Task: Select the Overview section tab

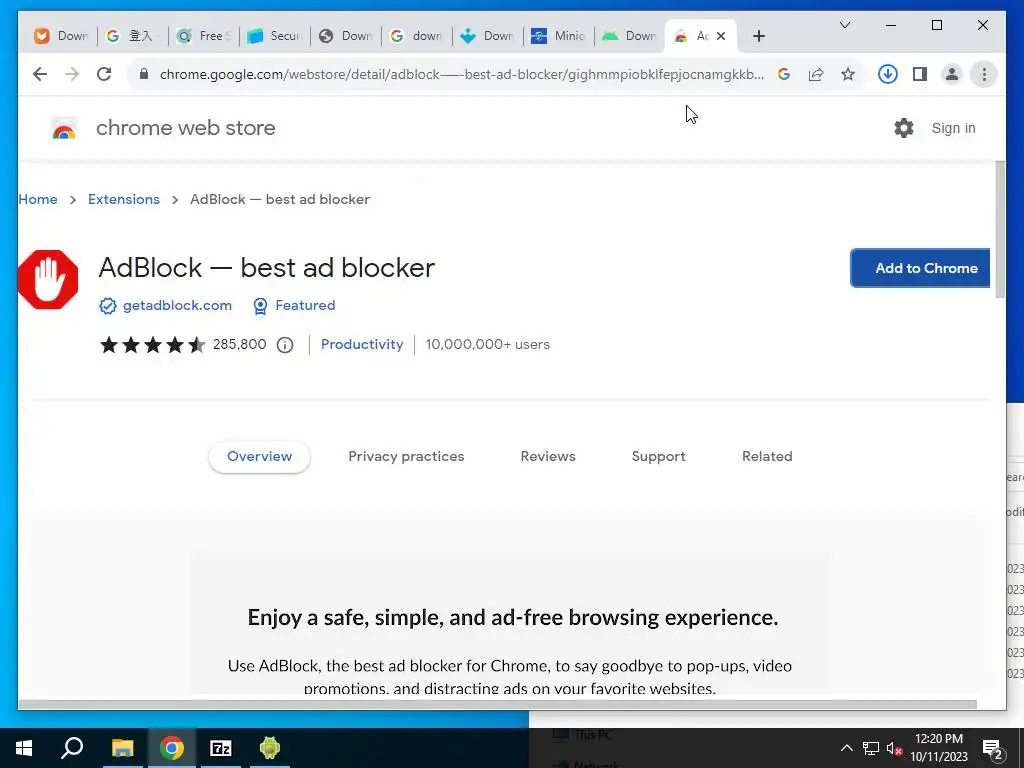Action: click(x=259, y=456)
